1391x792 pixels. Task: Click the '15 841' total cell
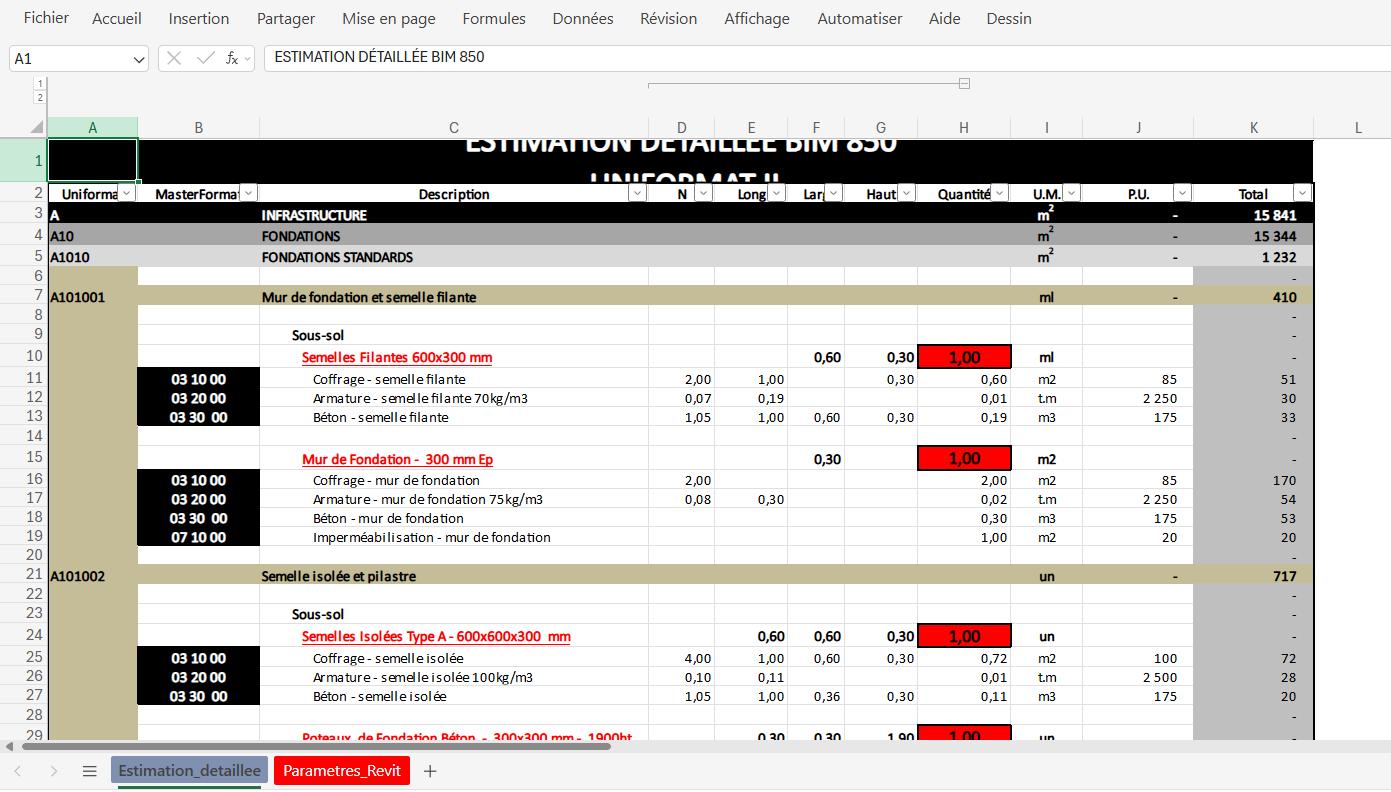[x=1254, y=214]
